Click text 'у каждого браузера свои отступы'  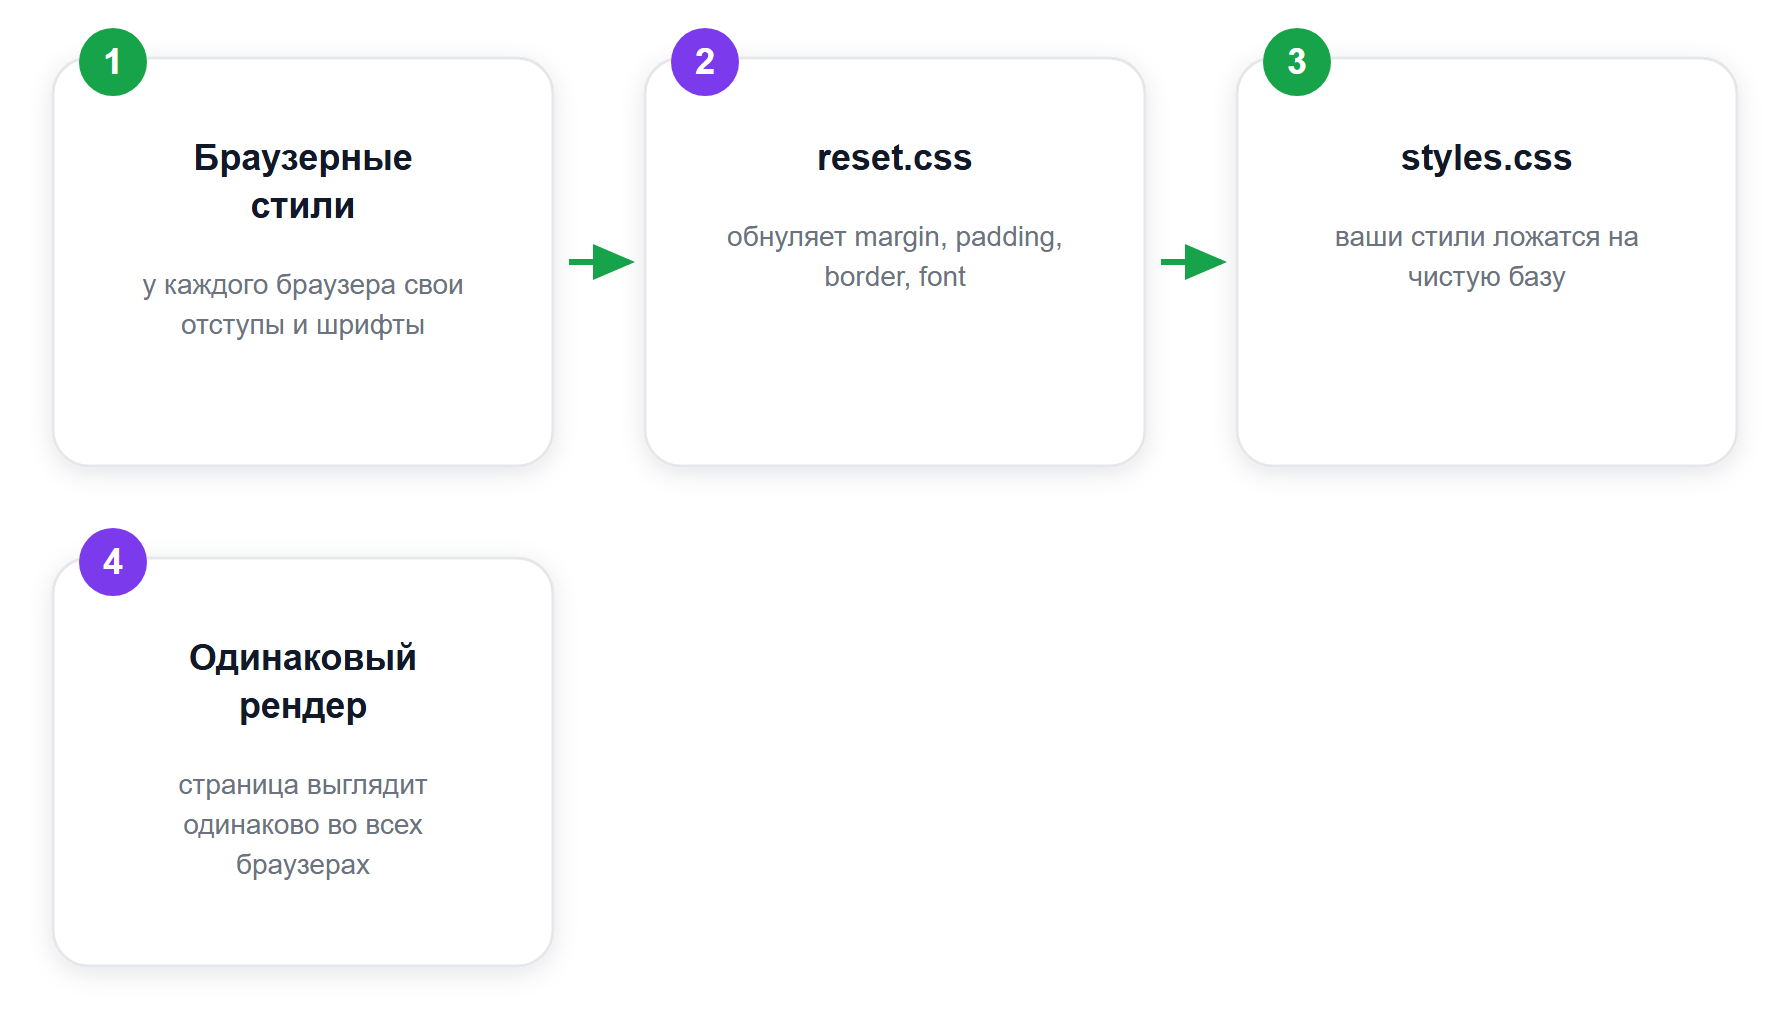(303, 304)
